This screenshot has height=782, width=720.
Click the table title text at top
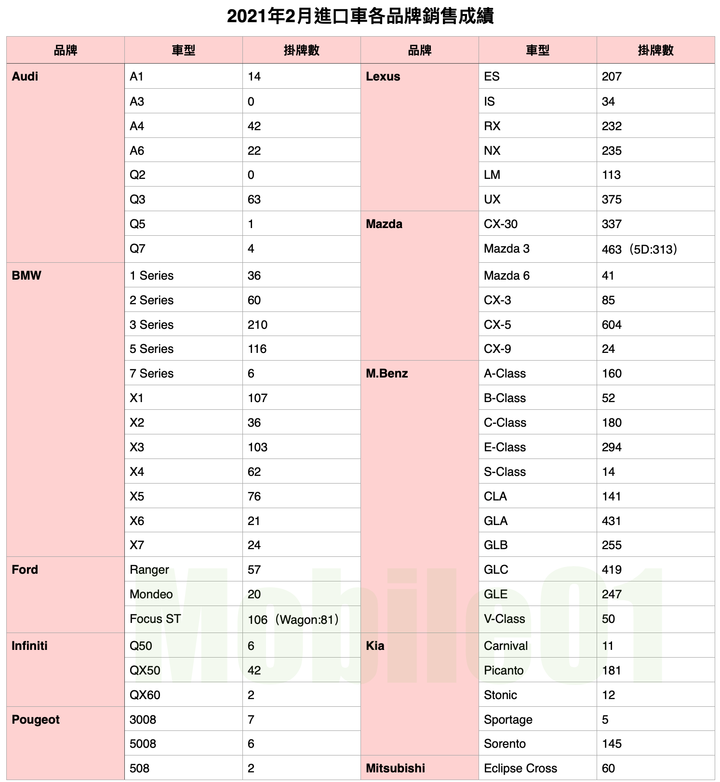[360, 16]
